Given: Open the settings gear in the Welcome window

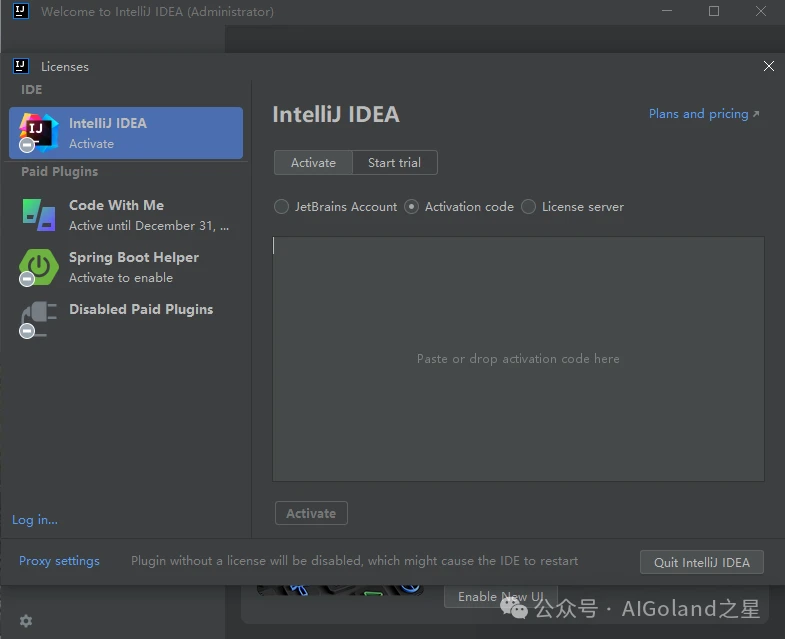Looking at the screenshot, I should (26, 621).
